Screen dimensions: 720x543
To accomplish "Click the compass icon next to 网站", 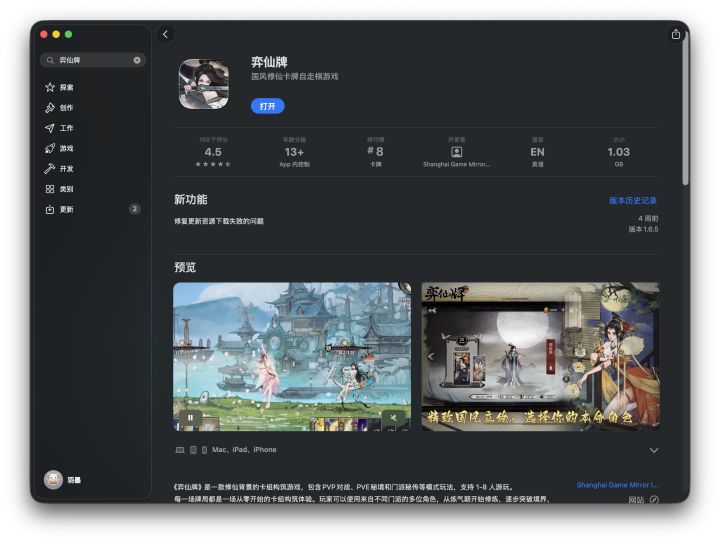I will click(654, 500).
